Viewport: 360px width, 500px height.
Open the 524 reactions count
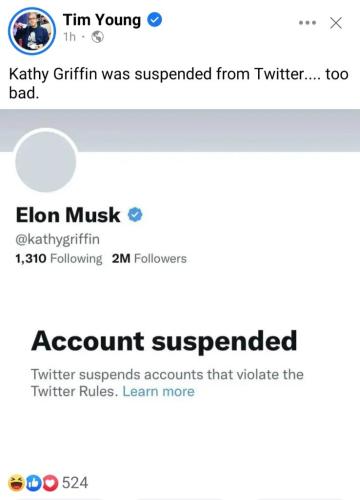click(x=75, y=483)
